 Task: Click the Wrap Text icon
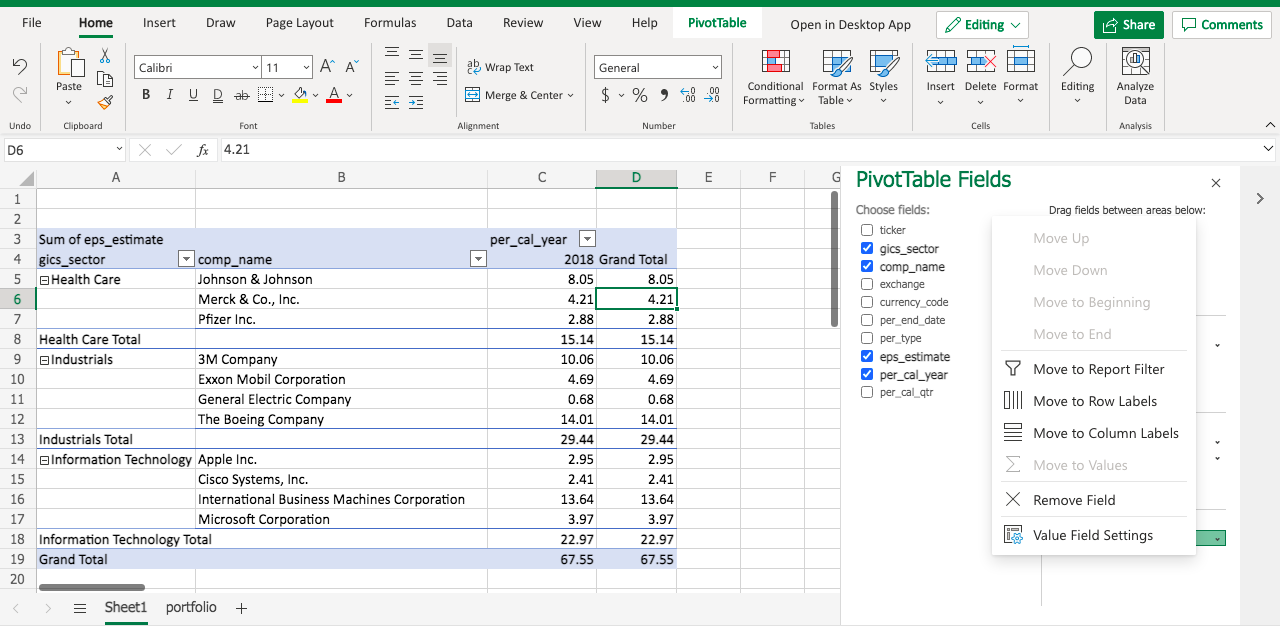[x=474, y=67]
